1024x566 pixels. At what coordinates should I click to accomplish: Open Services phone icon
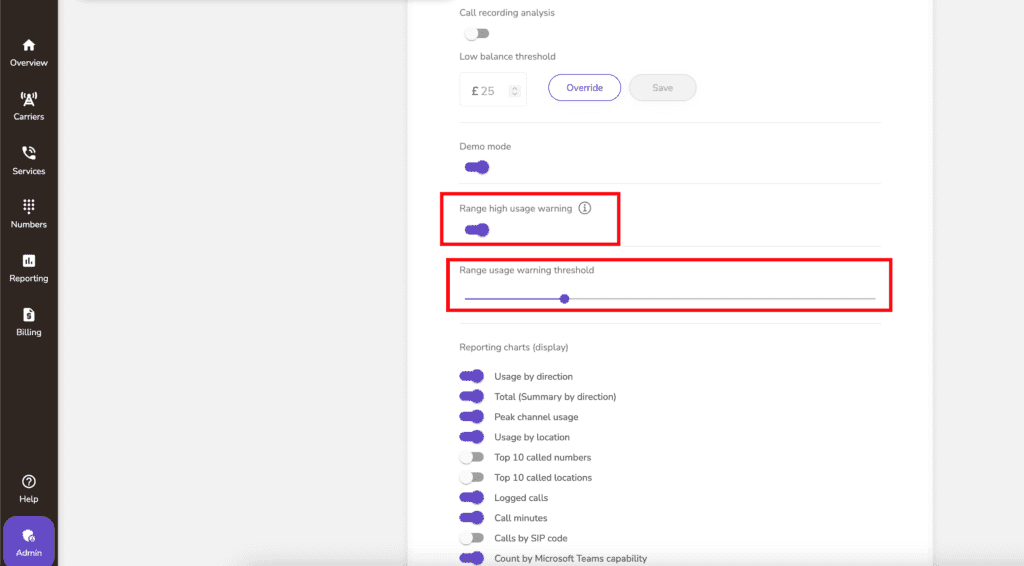coord(29,153)
